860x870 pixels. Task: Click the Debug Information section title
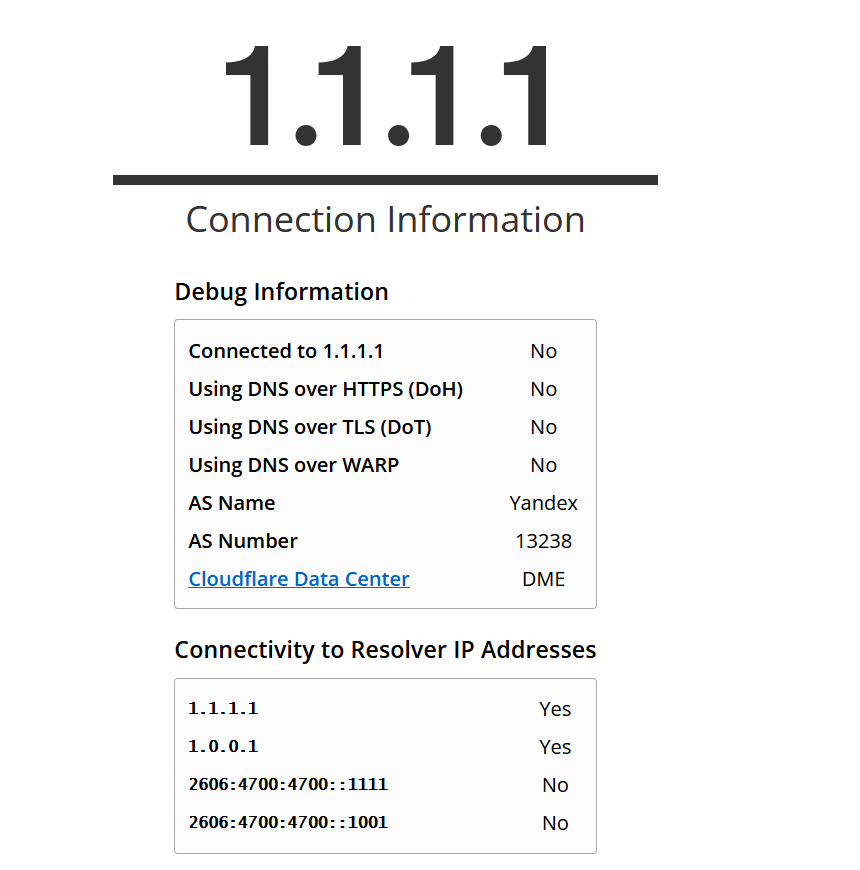click(281, 292)
